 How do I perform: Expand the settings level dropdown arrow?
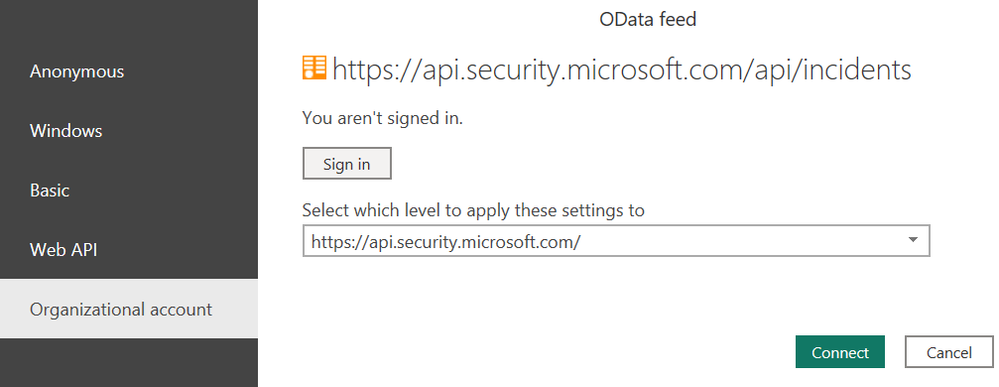click(913, 240)
